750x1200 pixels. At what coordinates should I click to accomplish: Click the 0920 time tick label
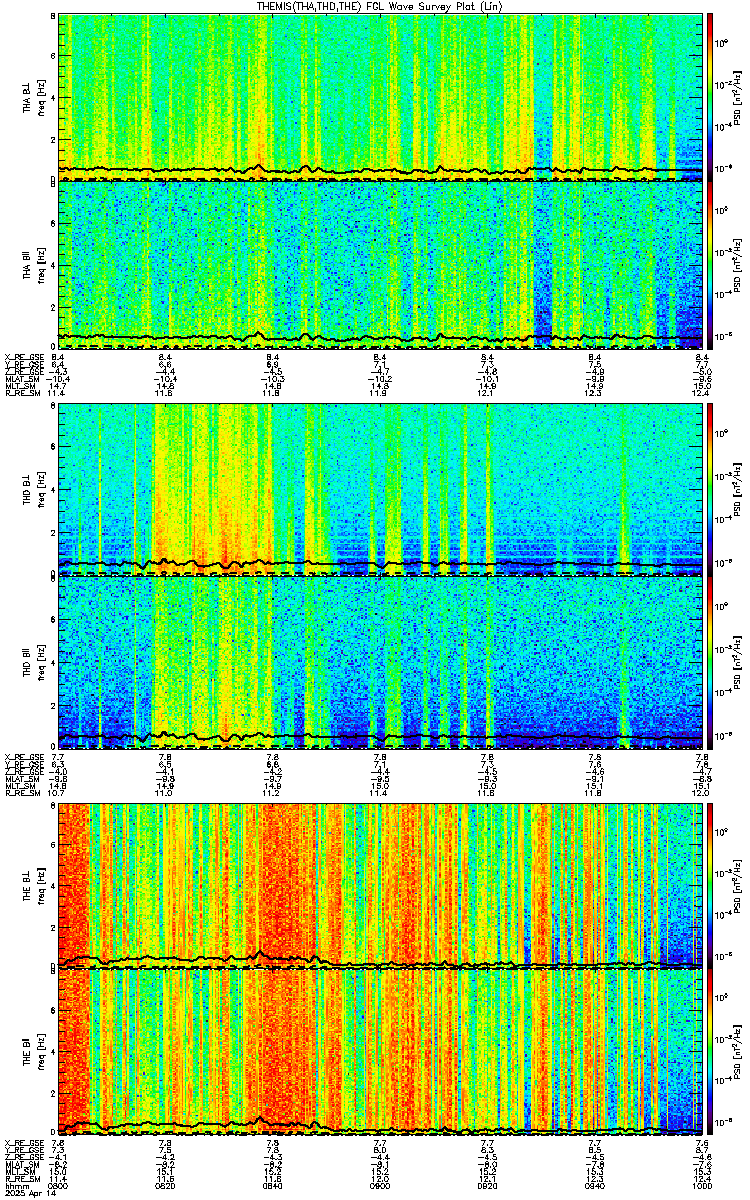(x=488, y=1186)
